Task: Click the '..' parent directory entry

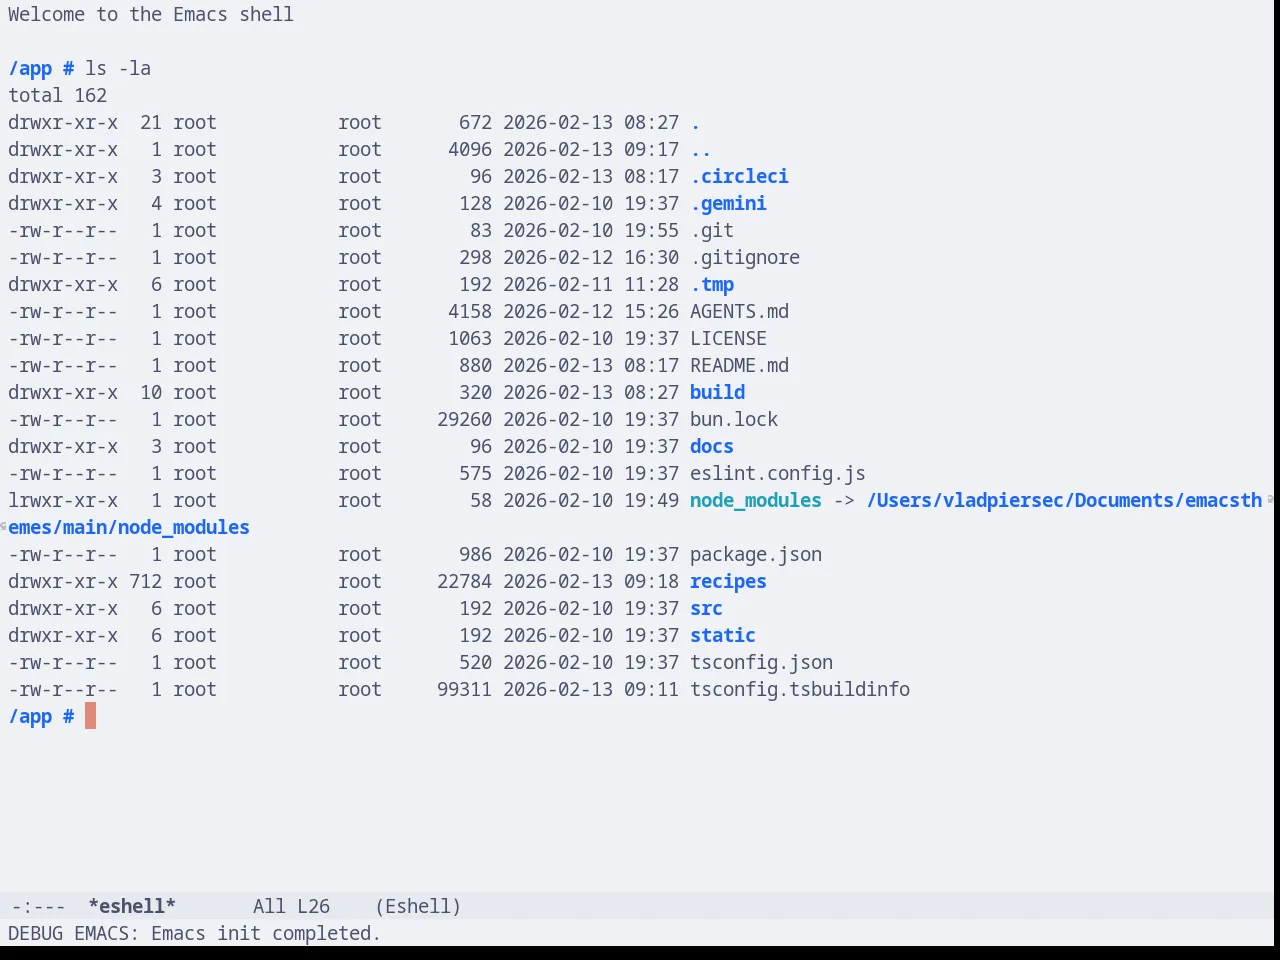Action: [x=701, y=149]
